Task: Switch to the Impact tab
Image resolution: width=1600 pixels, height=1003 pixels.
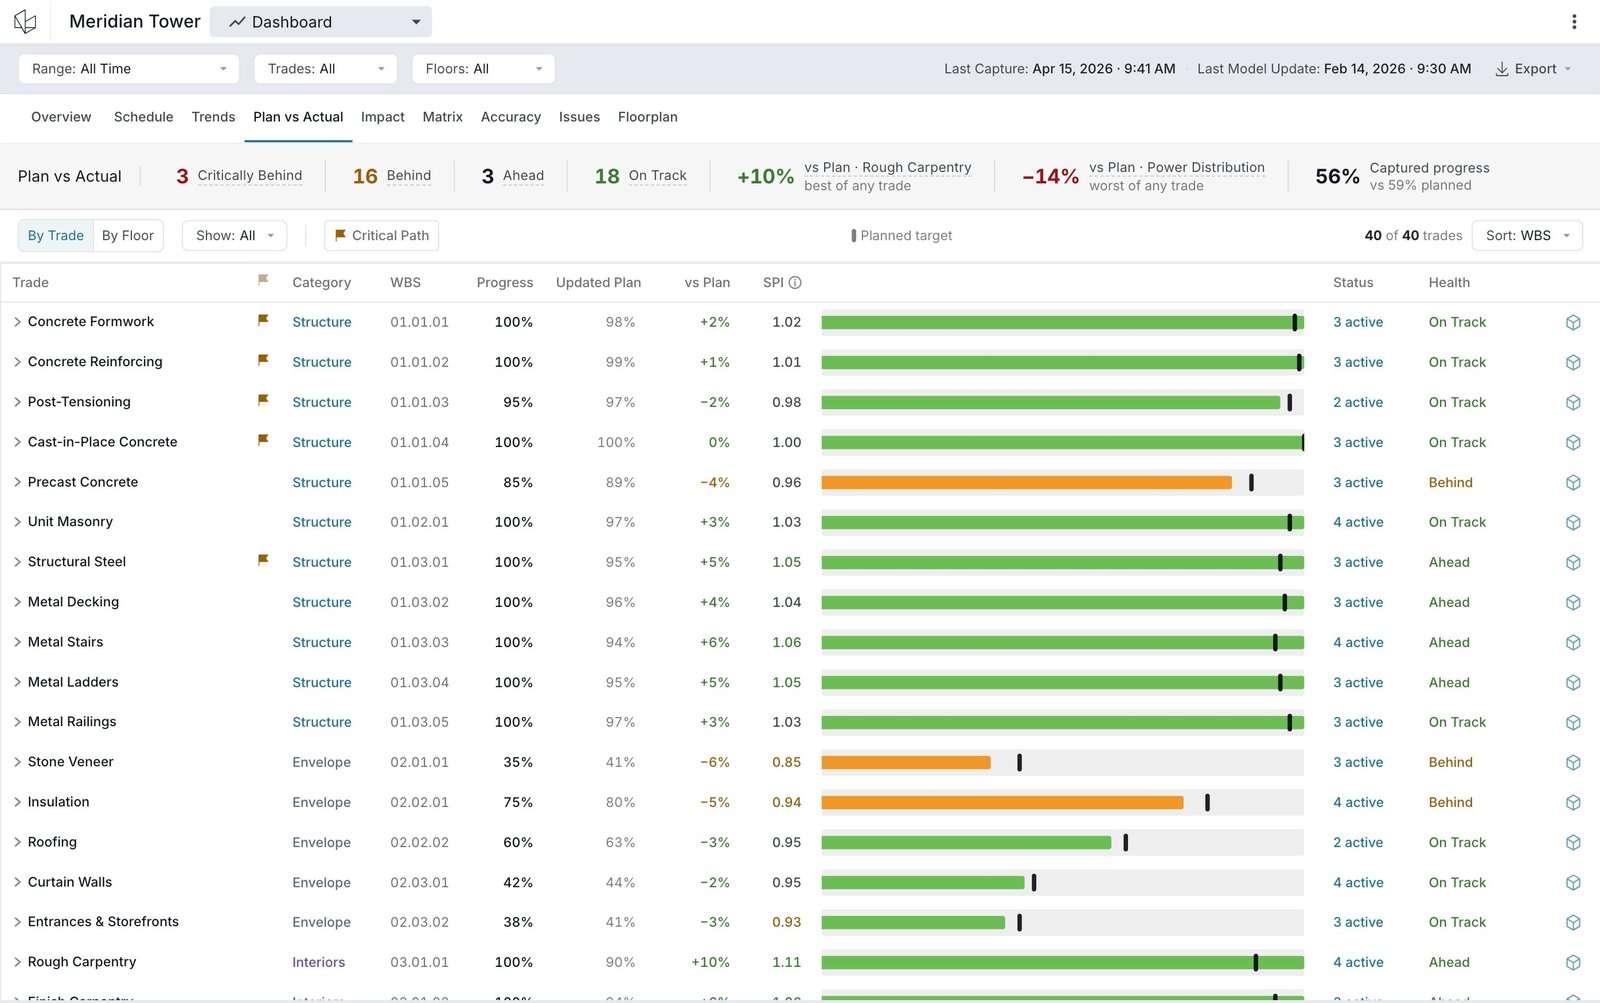Action: [383, 117]
